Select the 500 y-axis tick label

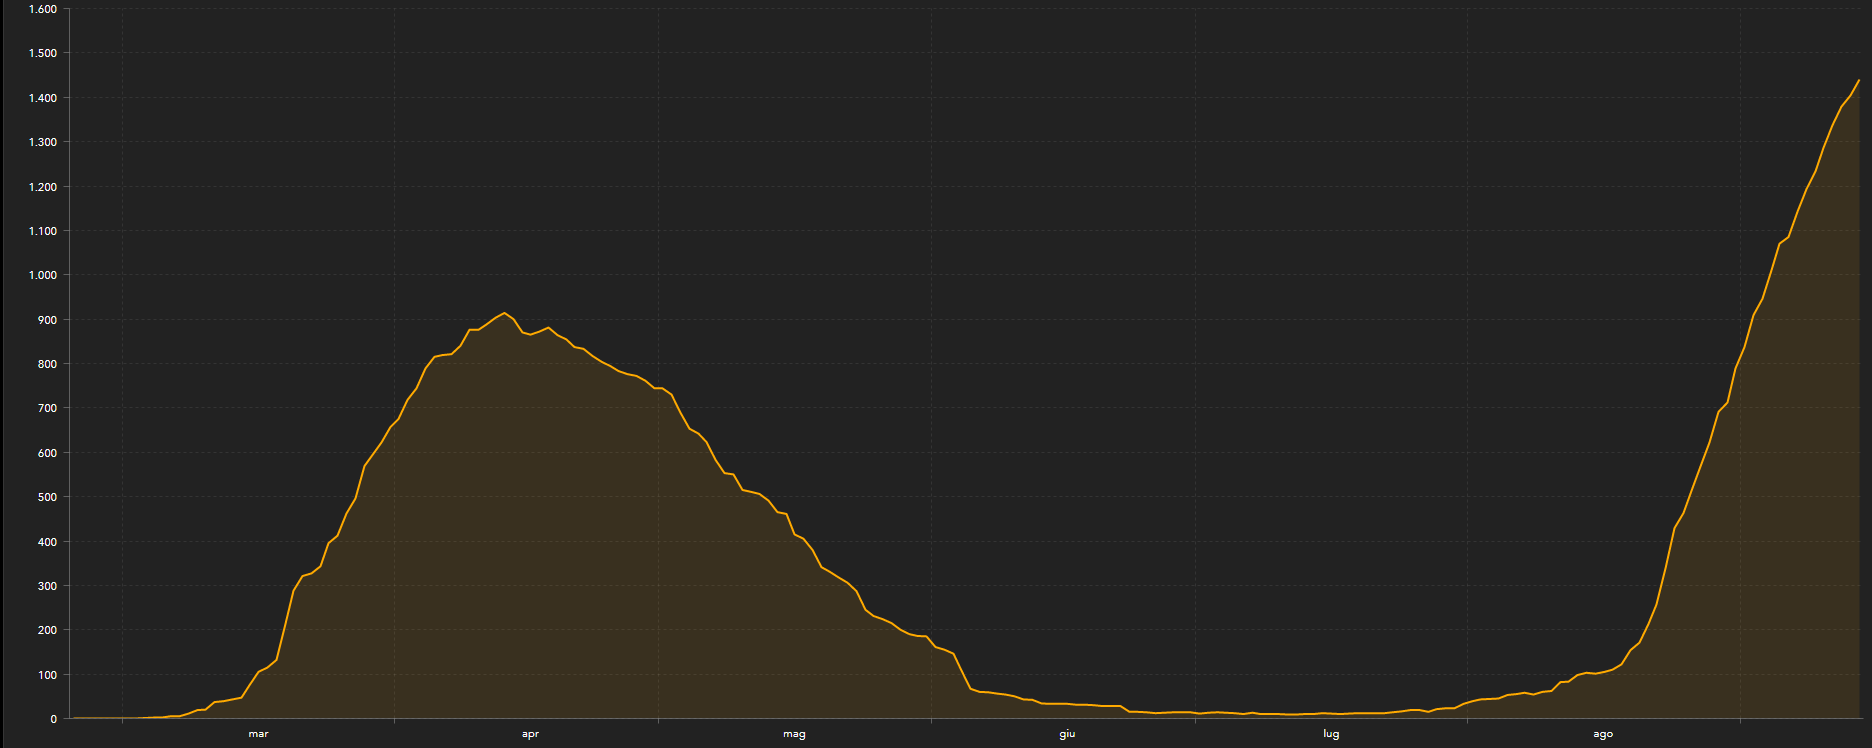coord(47,497)
